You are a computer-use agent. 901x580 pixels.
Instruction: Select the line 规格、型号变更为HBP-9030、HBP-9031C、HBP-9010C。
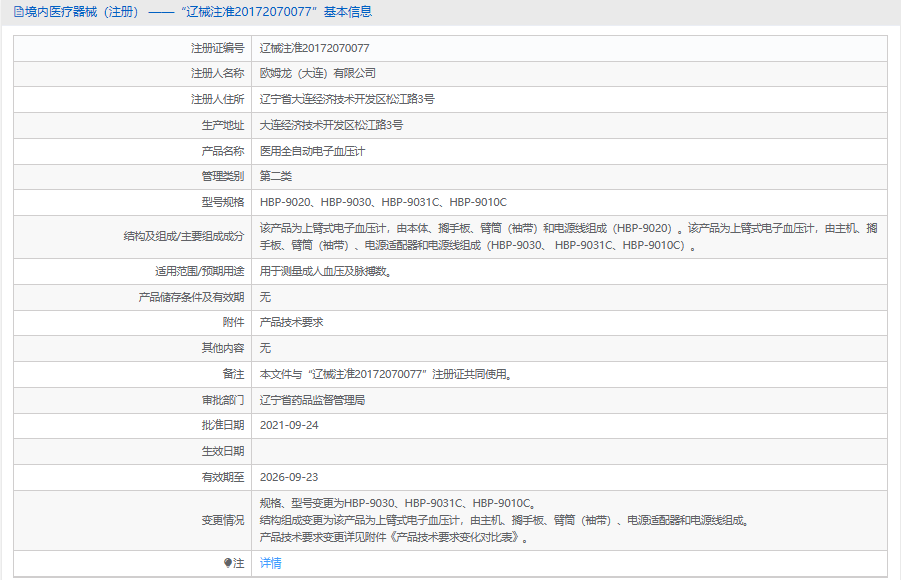[x=398, y=504]
